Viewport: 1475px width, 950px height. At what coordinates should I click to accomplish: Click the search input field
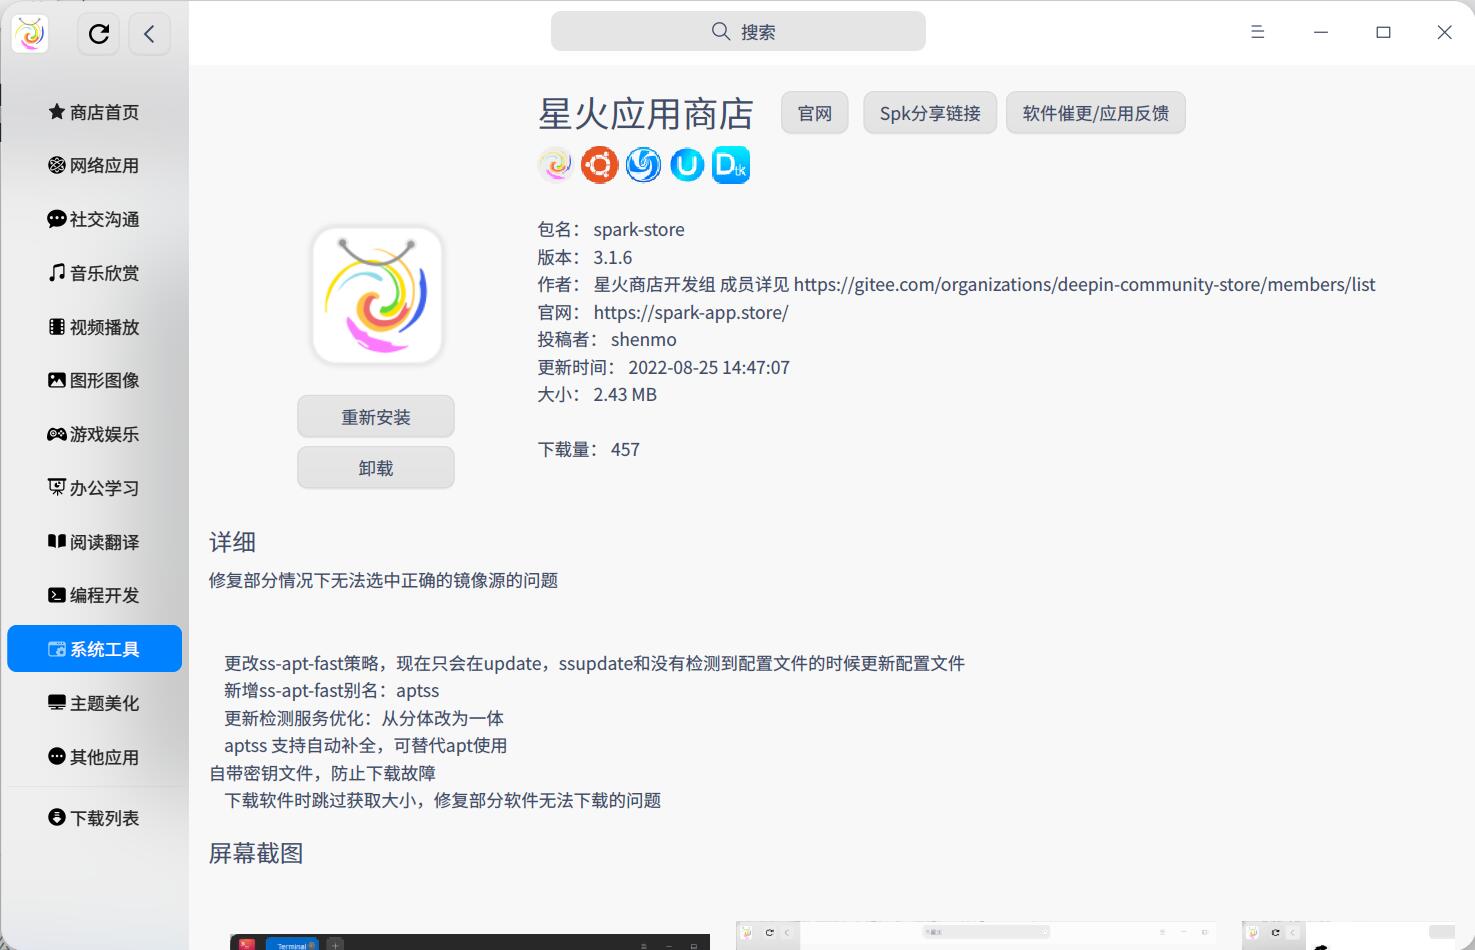737,31
